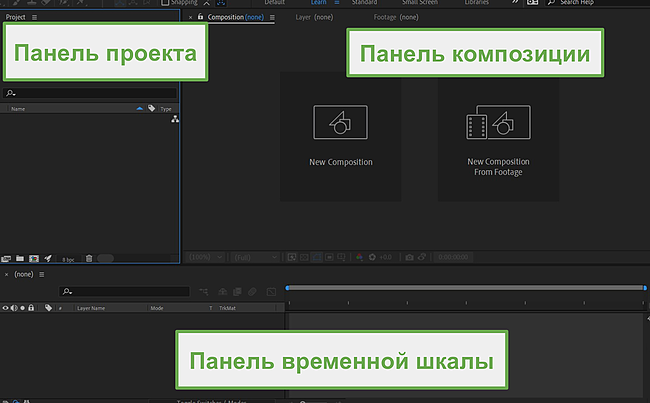Click the Project panel search field
The image size is (650, 403).
pos(90,93)
